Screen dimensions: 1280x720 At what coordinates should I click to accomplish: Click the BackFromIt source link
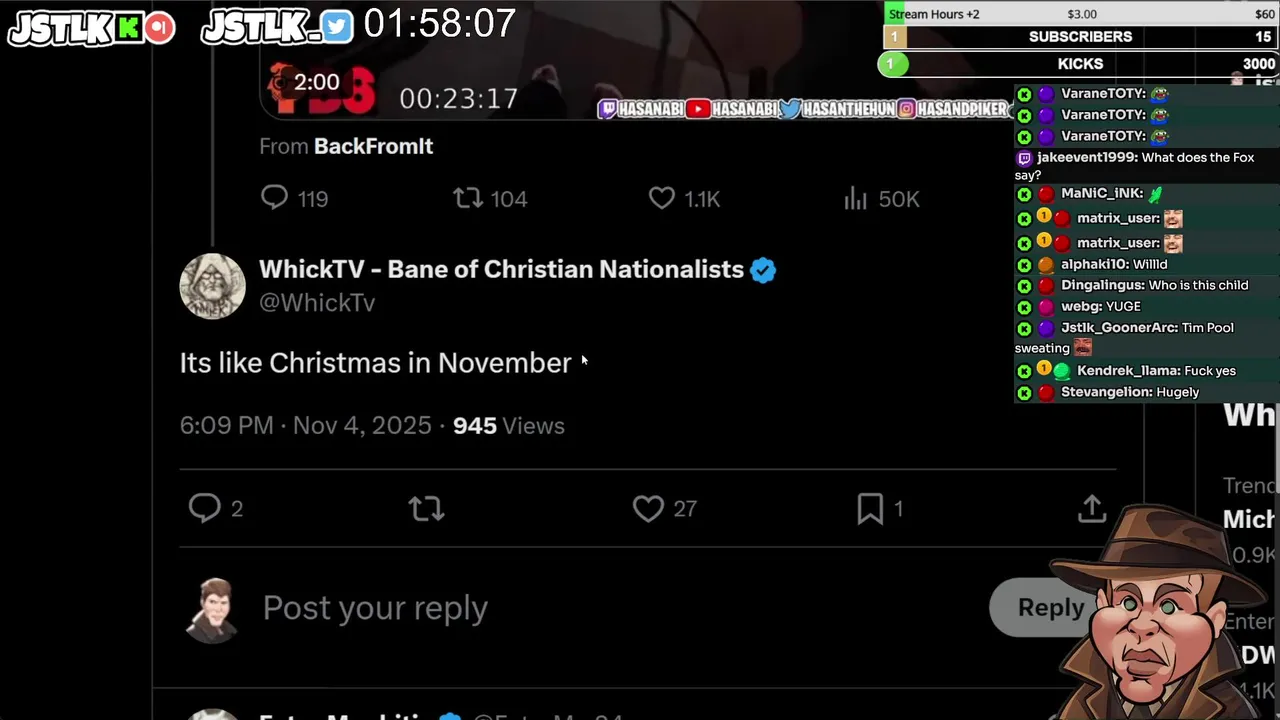click(x=373, y=146)
